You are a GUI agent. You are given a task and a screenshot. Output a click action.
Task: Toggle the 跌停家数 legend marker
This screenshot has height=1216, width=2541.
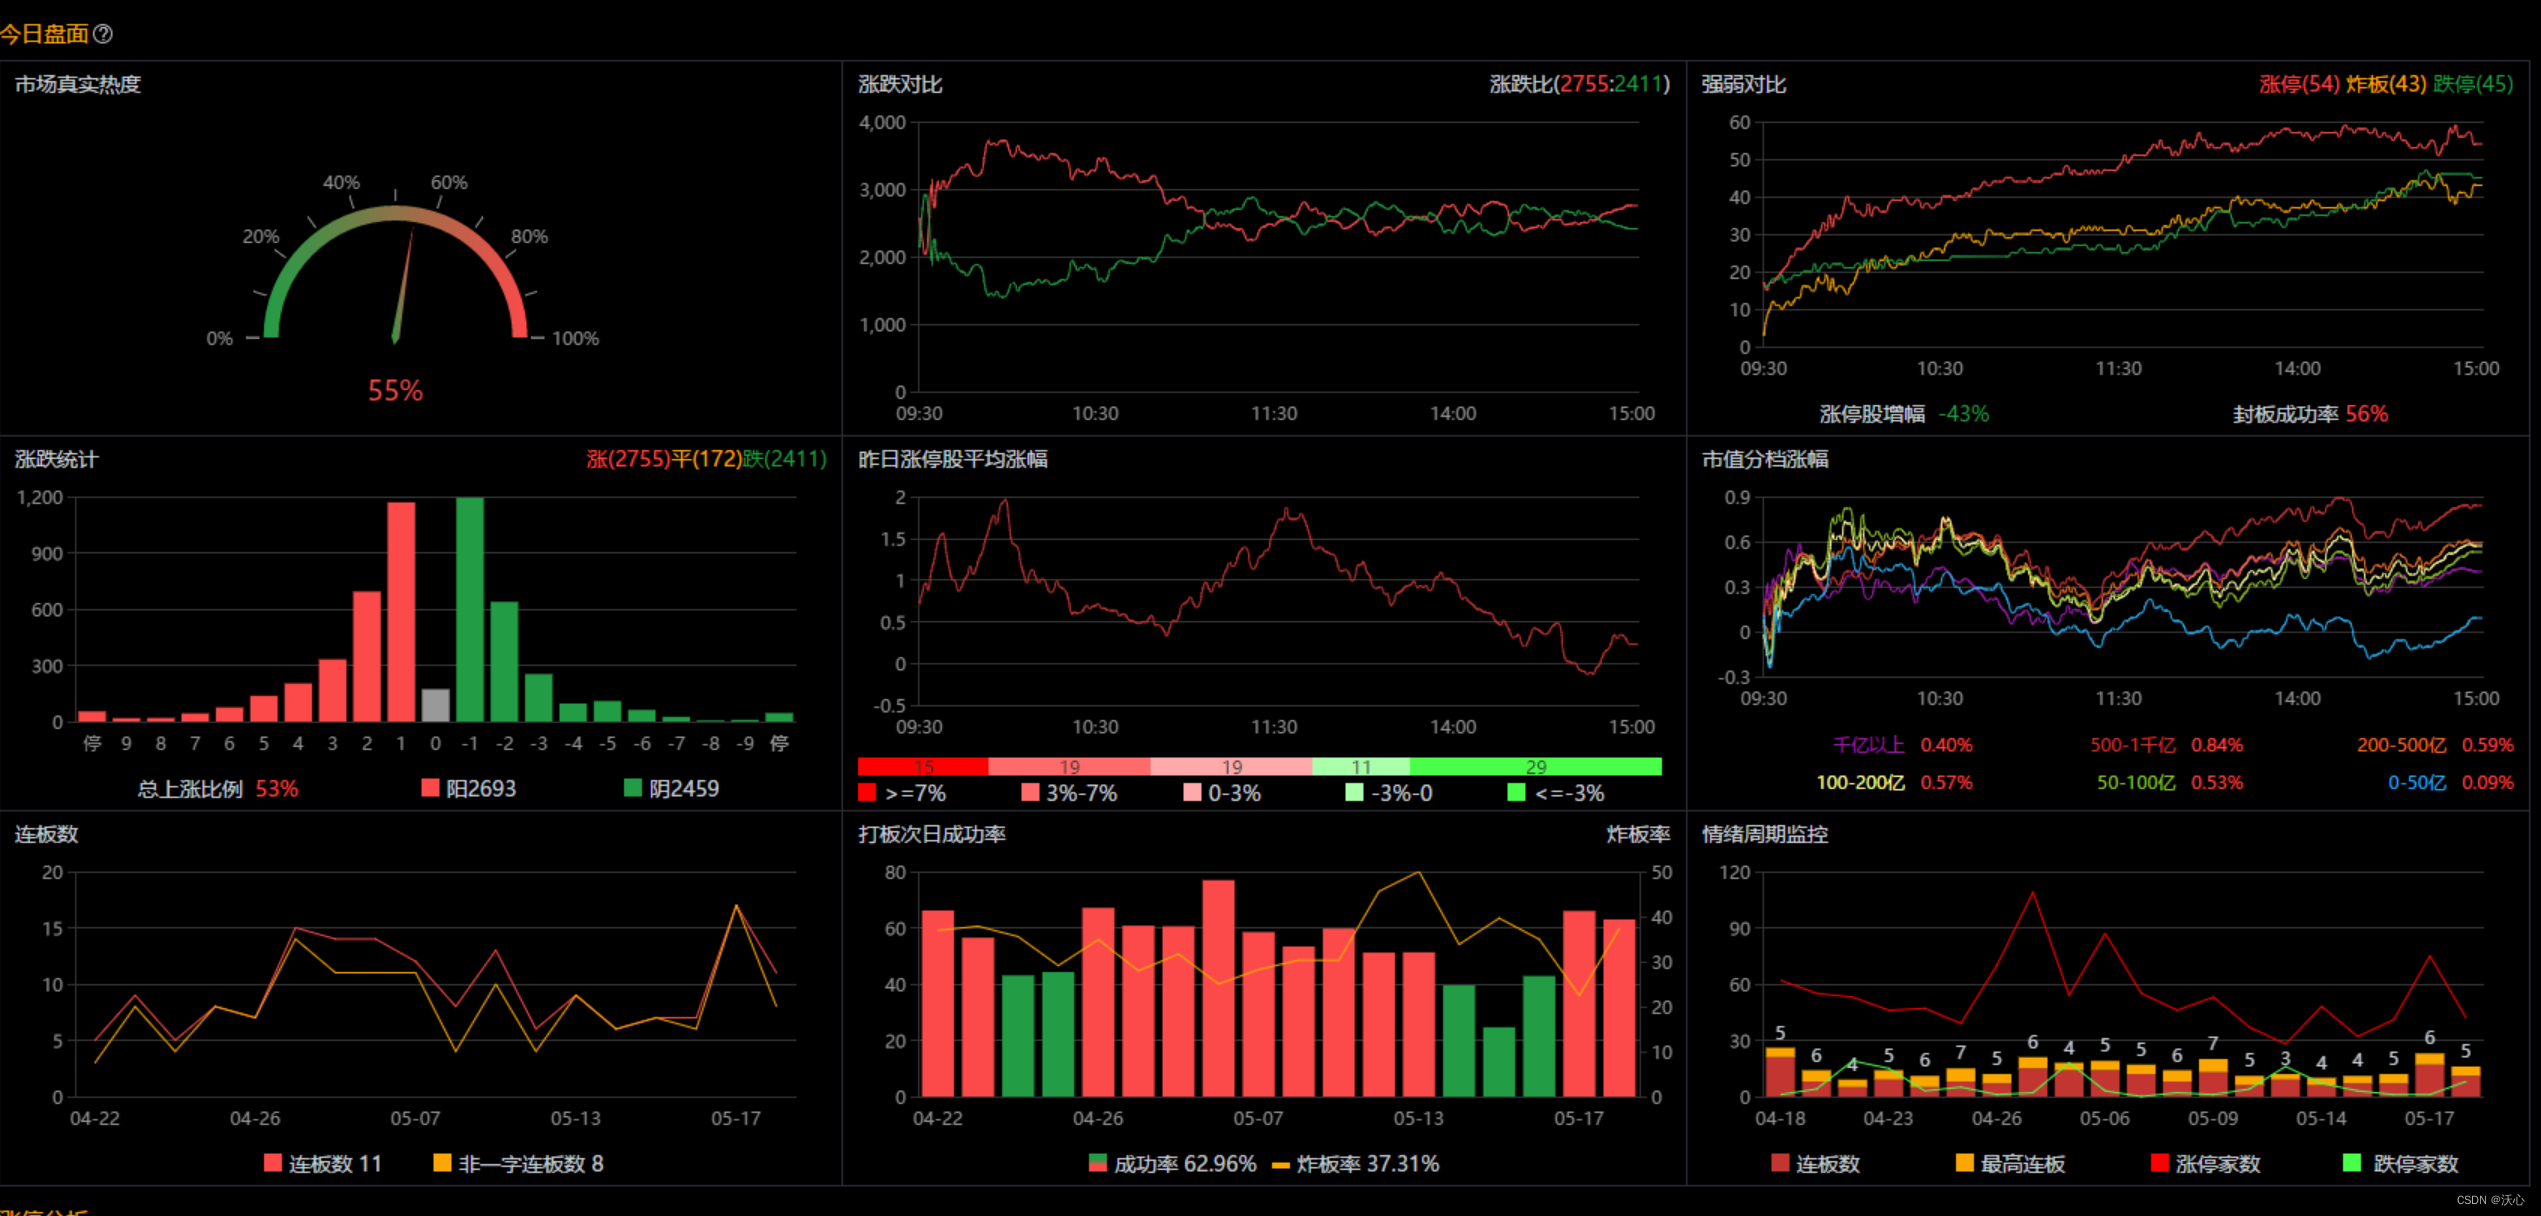[2352, 1163]
